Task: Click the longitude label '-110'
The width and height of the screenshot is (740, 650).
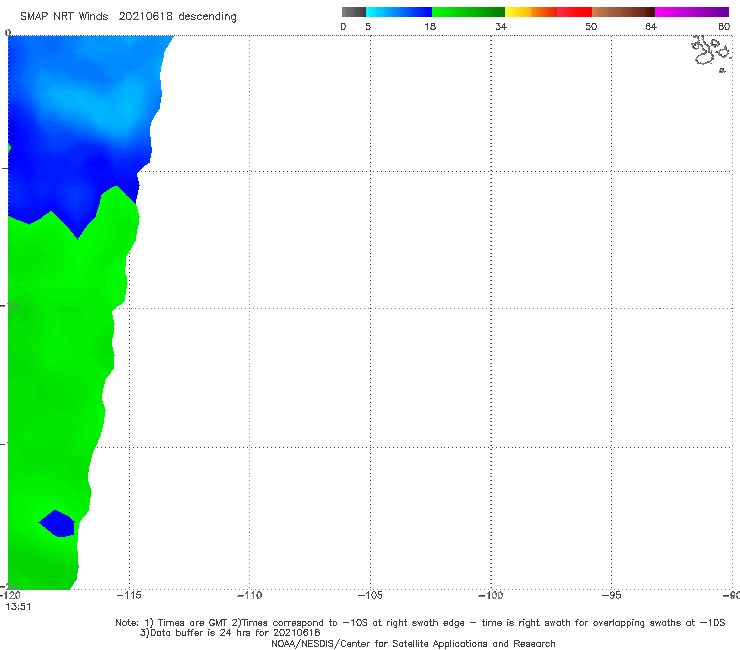Action: coord(249,595)
